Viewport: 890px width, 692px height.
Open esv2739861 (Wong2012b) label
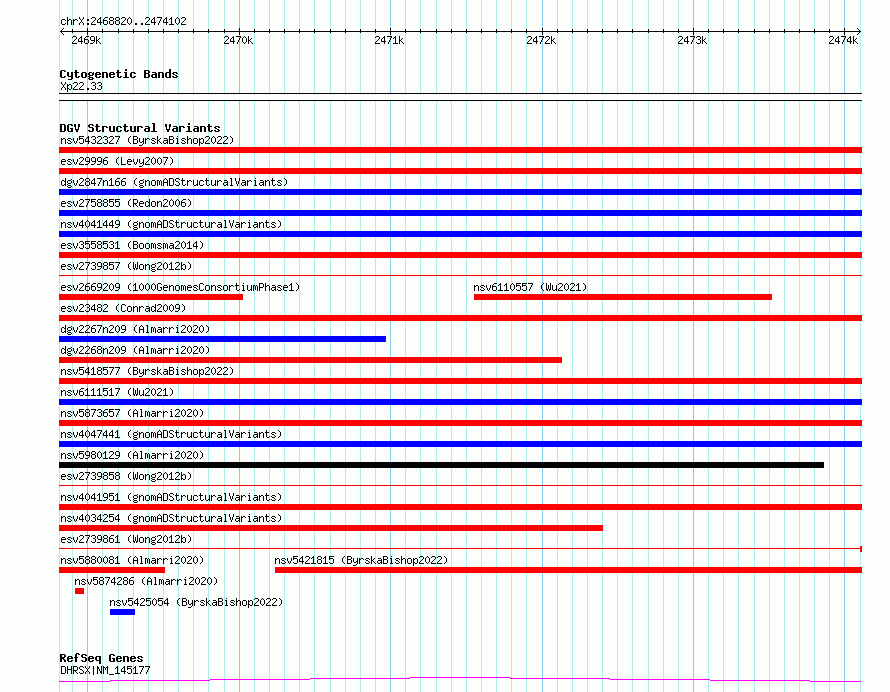pos(126,539)
